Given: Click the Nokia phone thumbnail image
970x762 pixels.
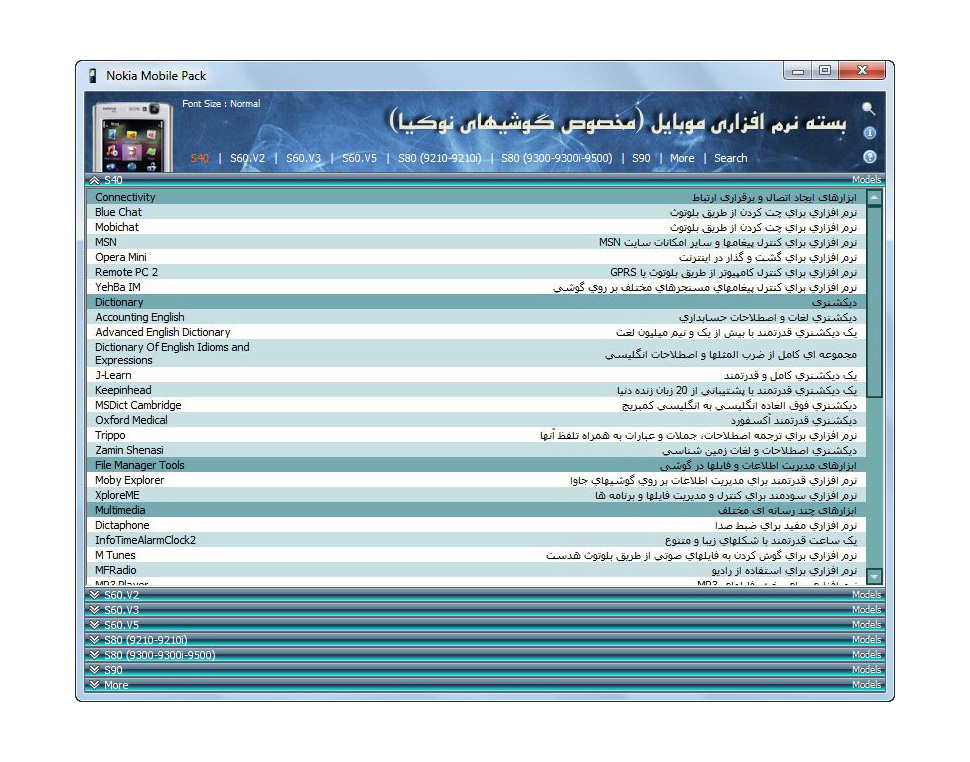Looking at the screenshot, I should click(x=132, y=137).
